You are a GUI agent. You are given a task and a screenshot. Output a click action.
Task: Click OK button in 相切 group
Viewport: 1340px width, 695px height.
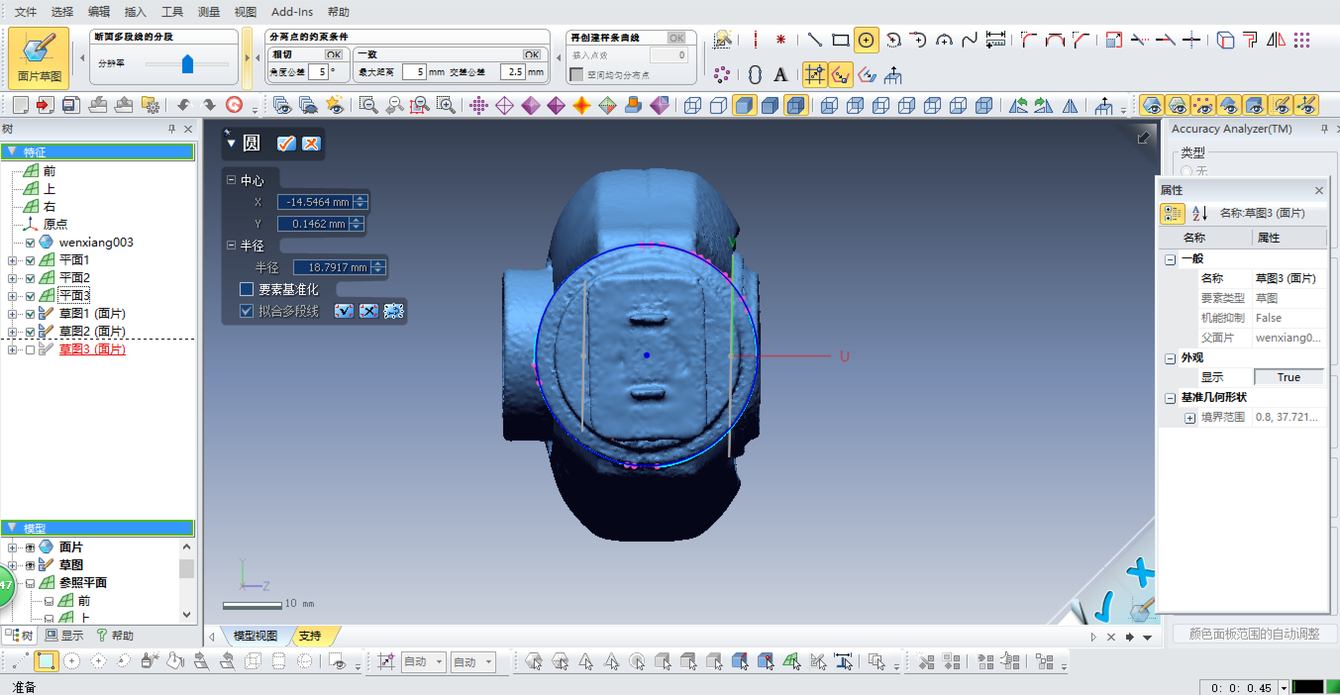click(x=333, y=54)
